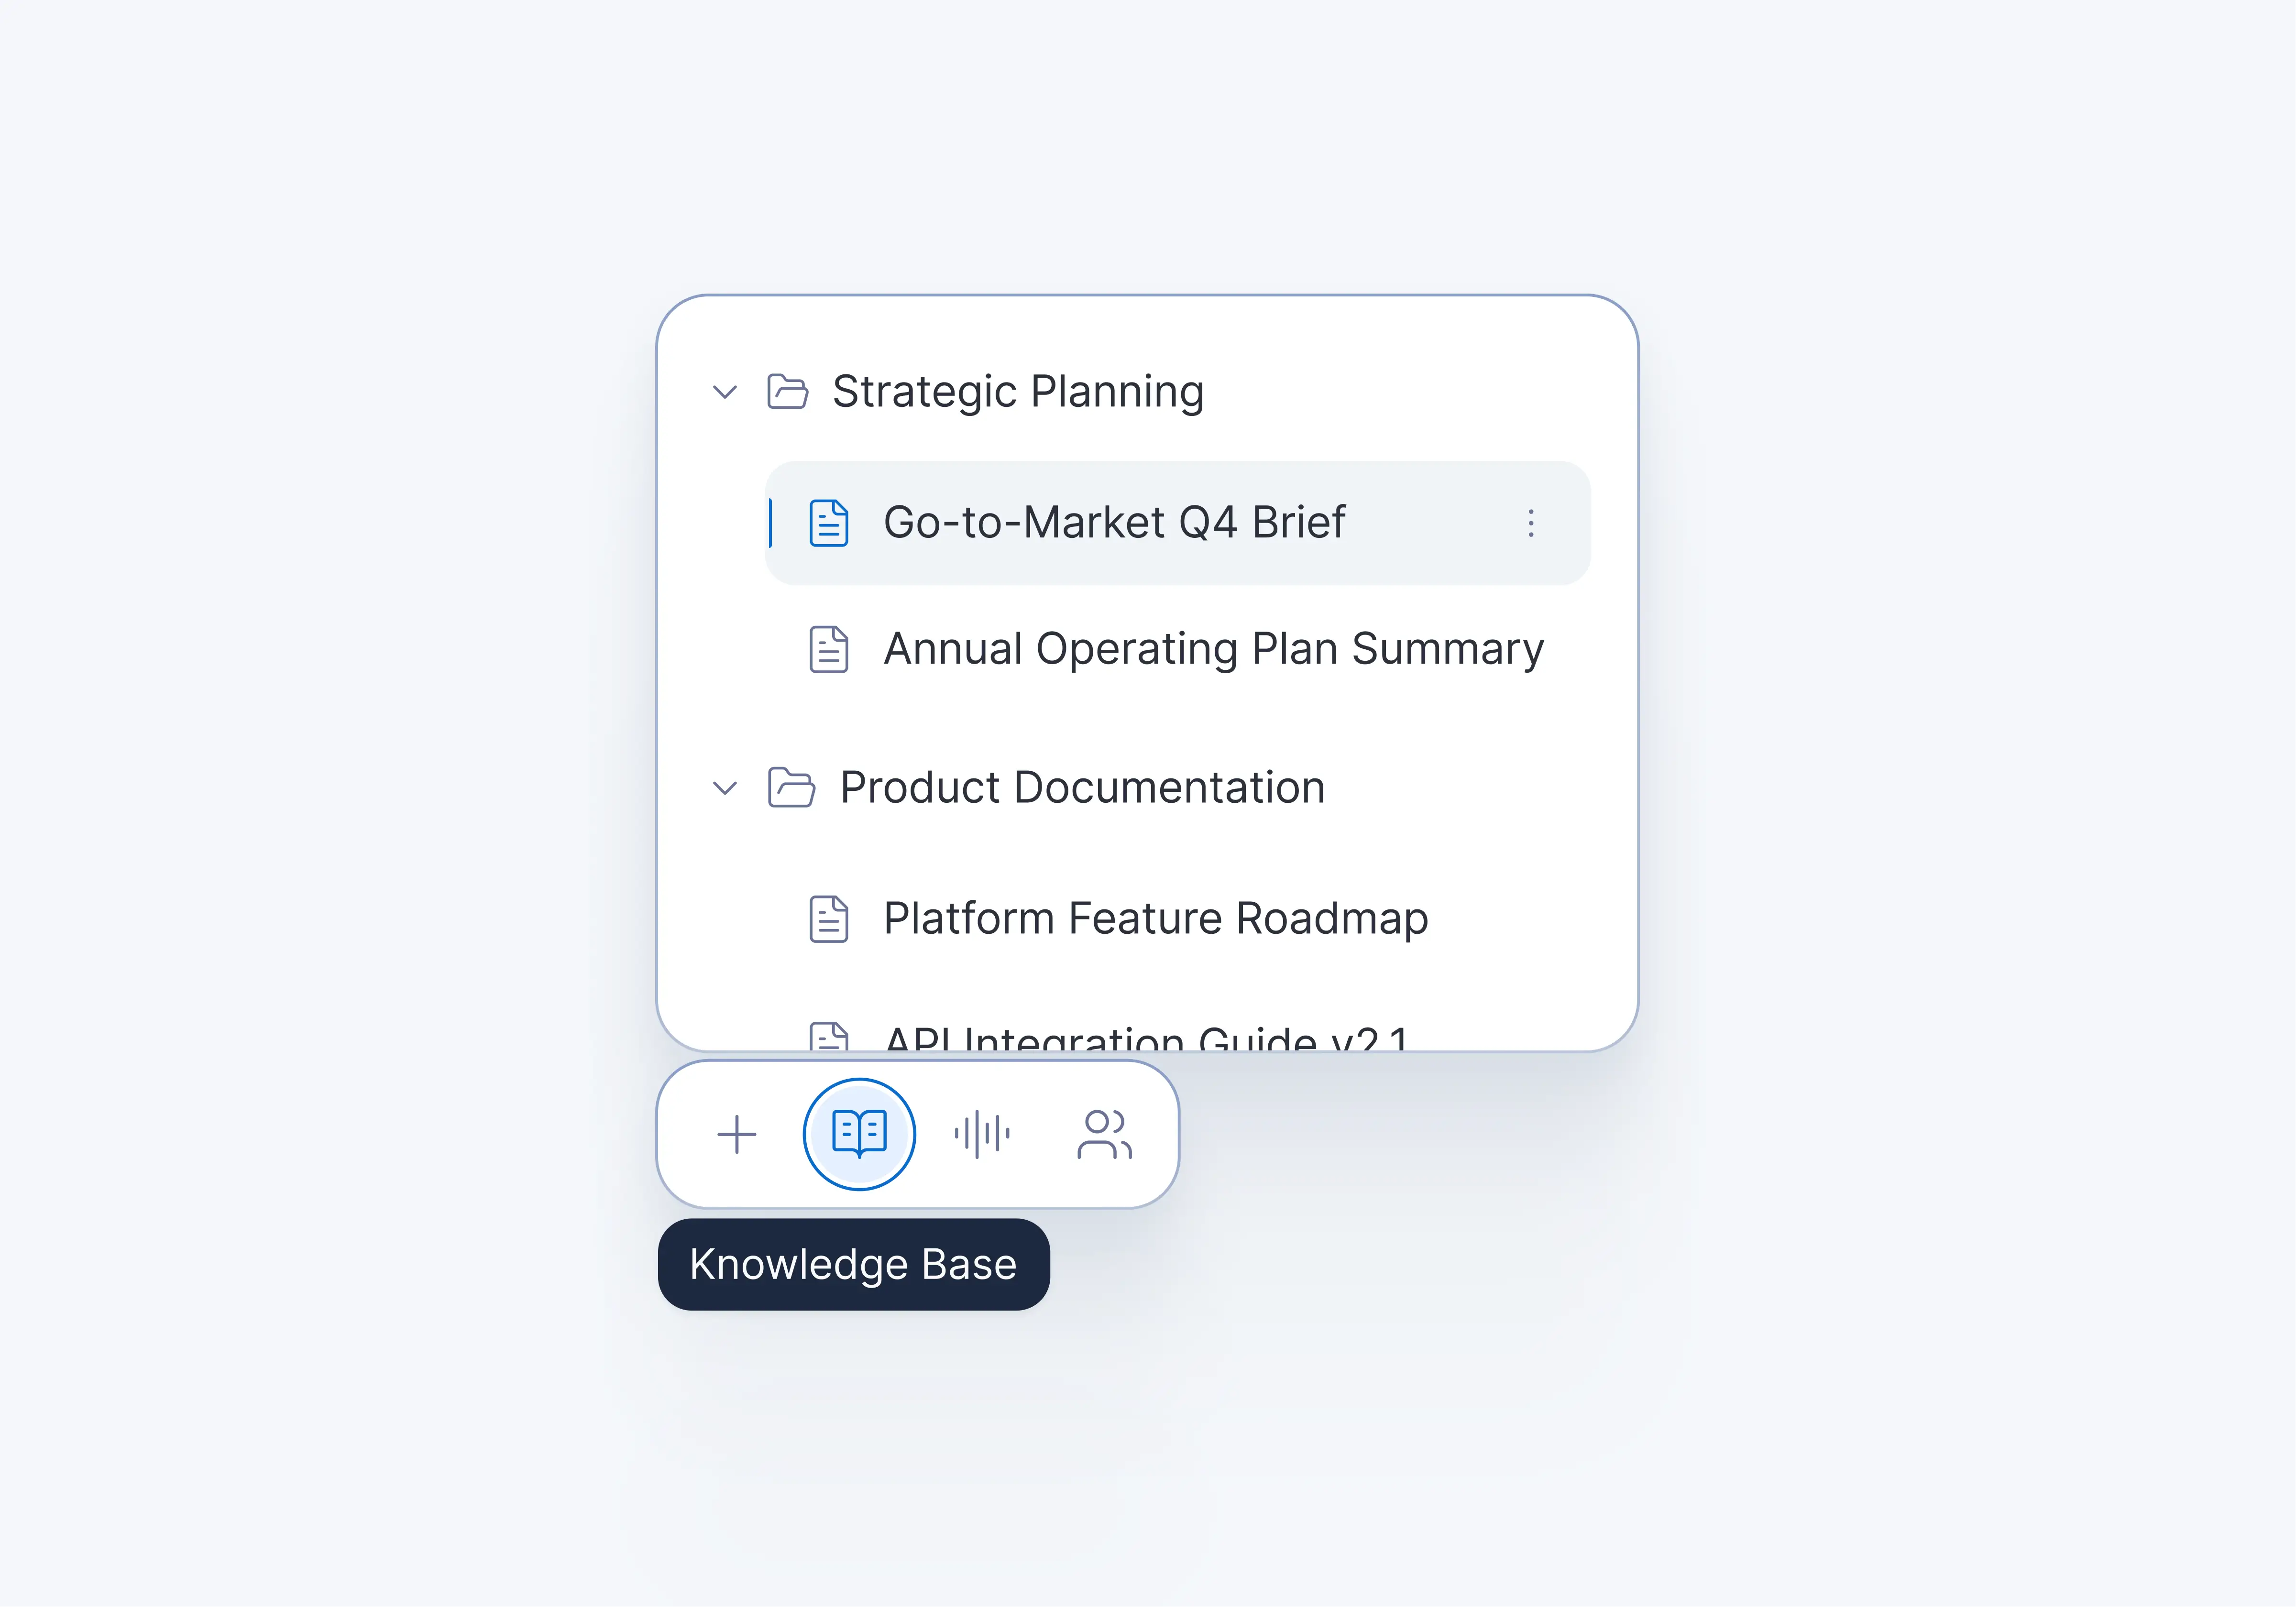Viewport: 2296px width, 1607px height.
Task: Click the plus button to add content
Action: coord(736,1133)
